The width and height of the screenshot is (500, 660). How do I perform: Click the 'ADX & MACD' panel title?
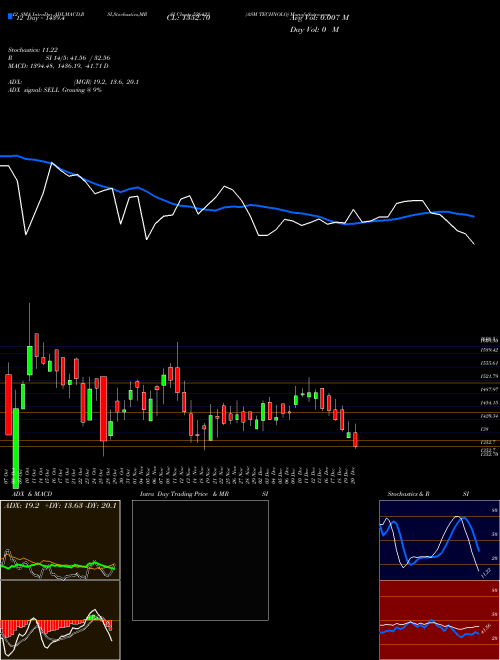point(32,494)
